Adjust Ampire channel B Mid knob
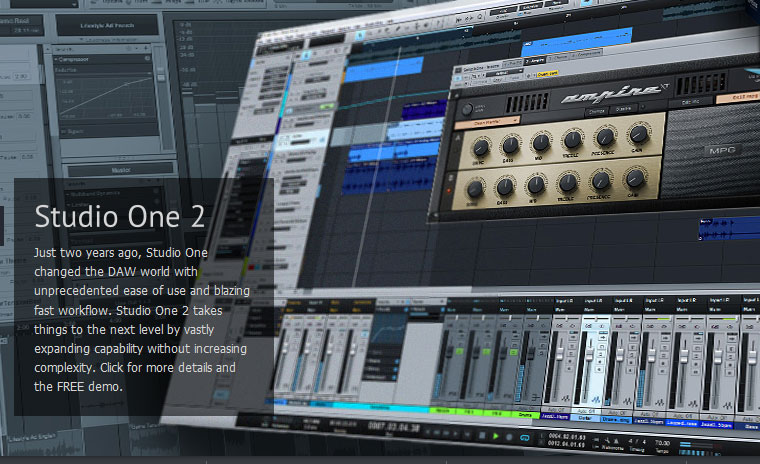The width and height of the screenshot is (760, 464). (x=536, y=184)
